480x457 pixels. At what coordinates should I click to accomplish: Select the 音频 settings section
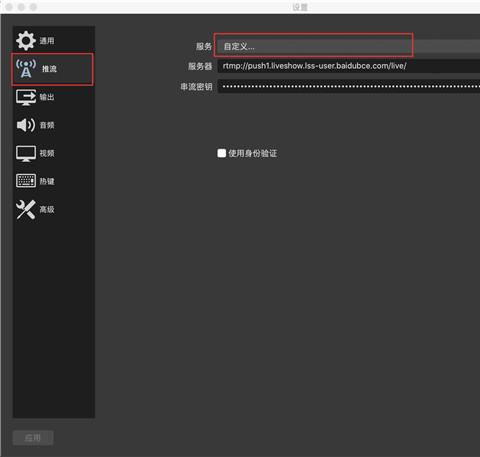(x=54, y=125)
